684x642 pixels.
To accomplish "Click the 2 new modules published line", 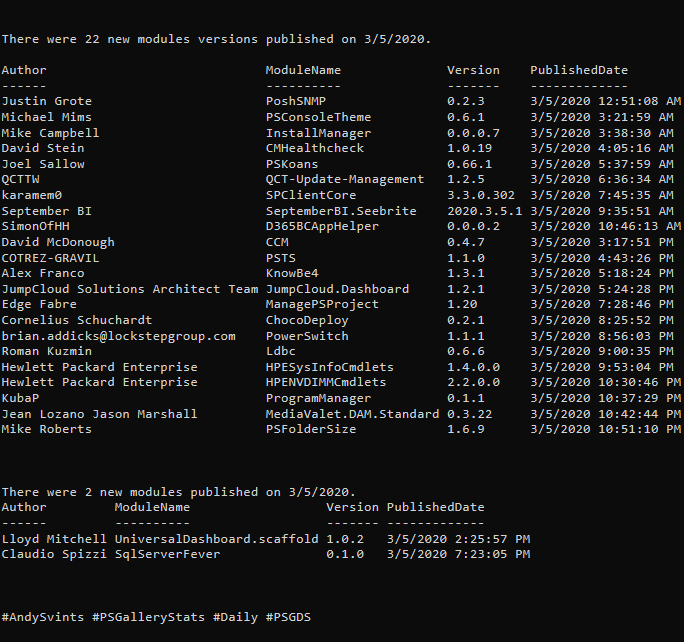I will [178, 492].
